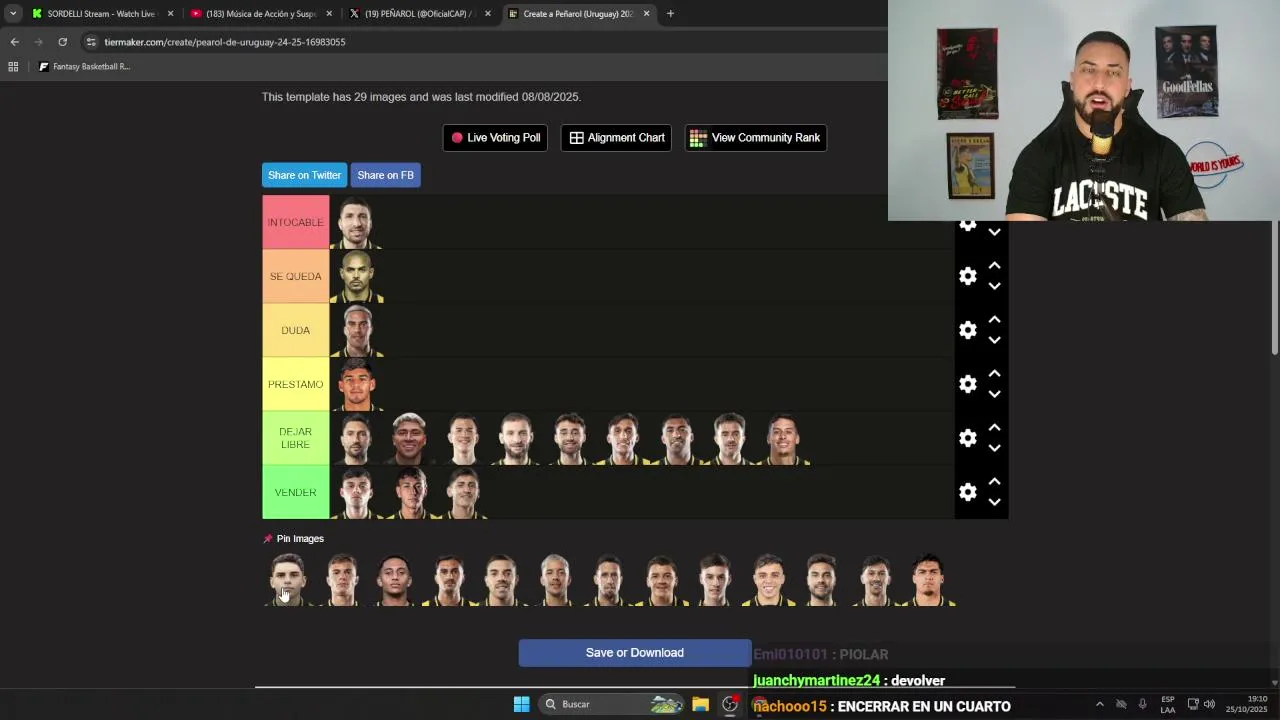The image size is (1280, 720).
Task: Open settings gear for DUDA tier
Action: [967, 330]
